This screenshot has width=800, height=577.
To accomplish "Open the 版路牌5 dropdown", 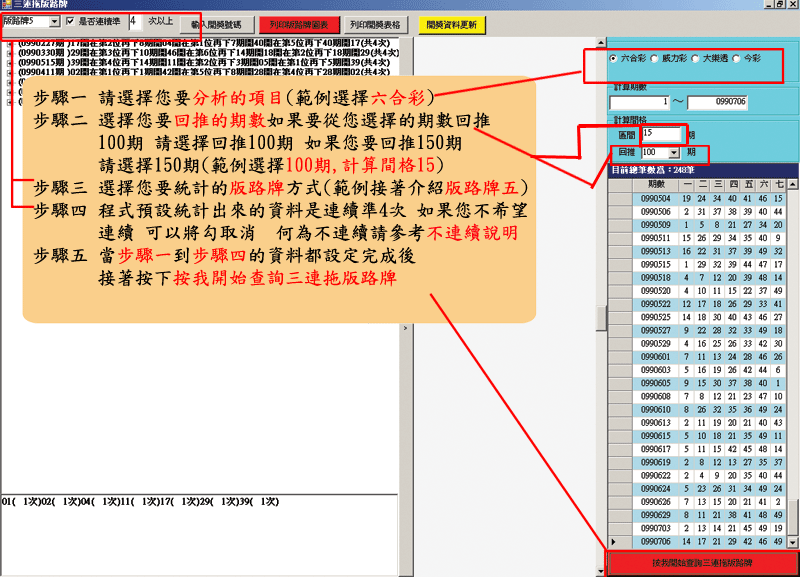I will [x=54, y=21].
